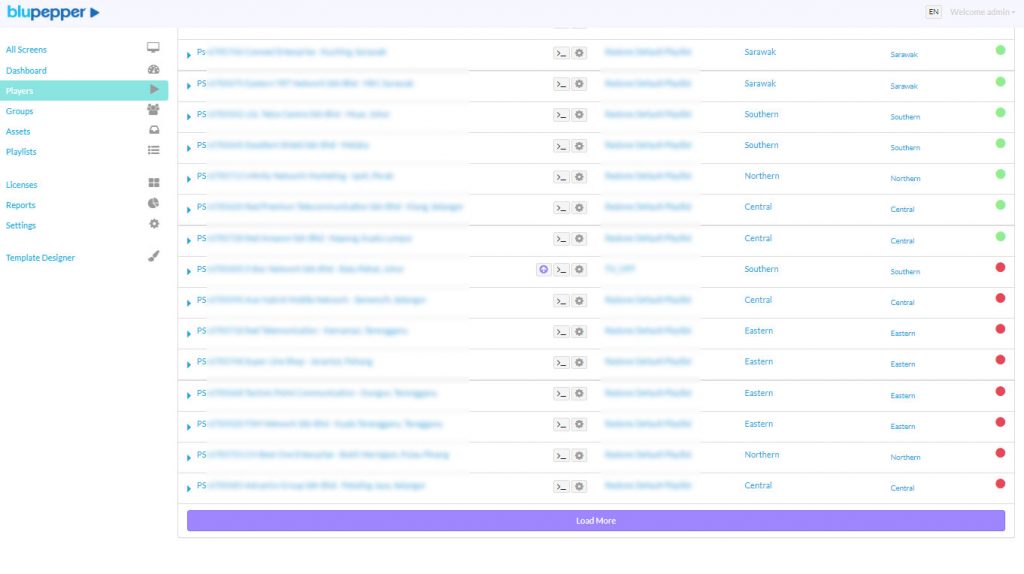Go to Licenses in the sidebar
The width and height of the screenshot is (1024, 574).
point(21,185)
